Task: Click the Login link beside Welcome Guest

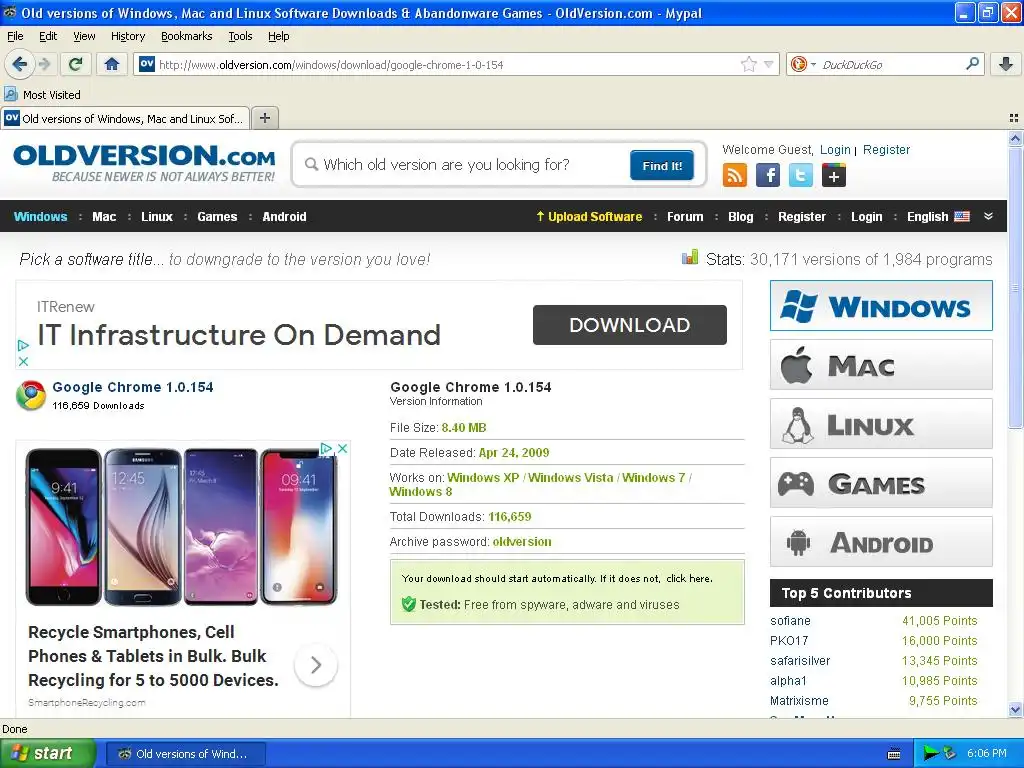Action: (x=835, y=150)
